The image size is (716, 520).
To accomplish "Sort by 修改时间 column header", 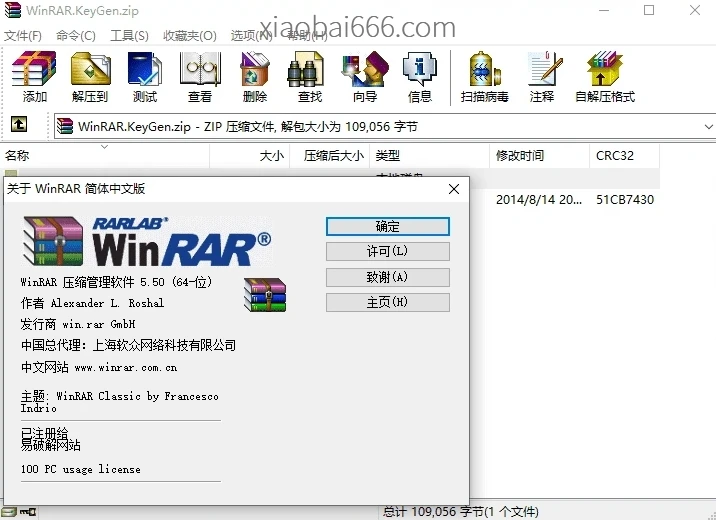I will (539, 156).
